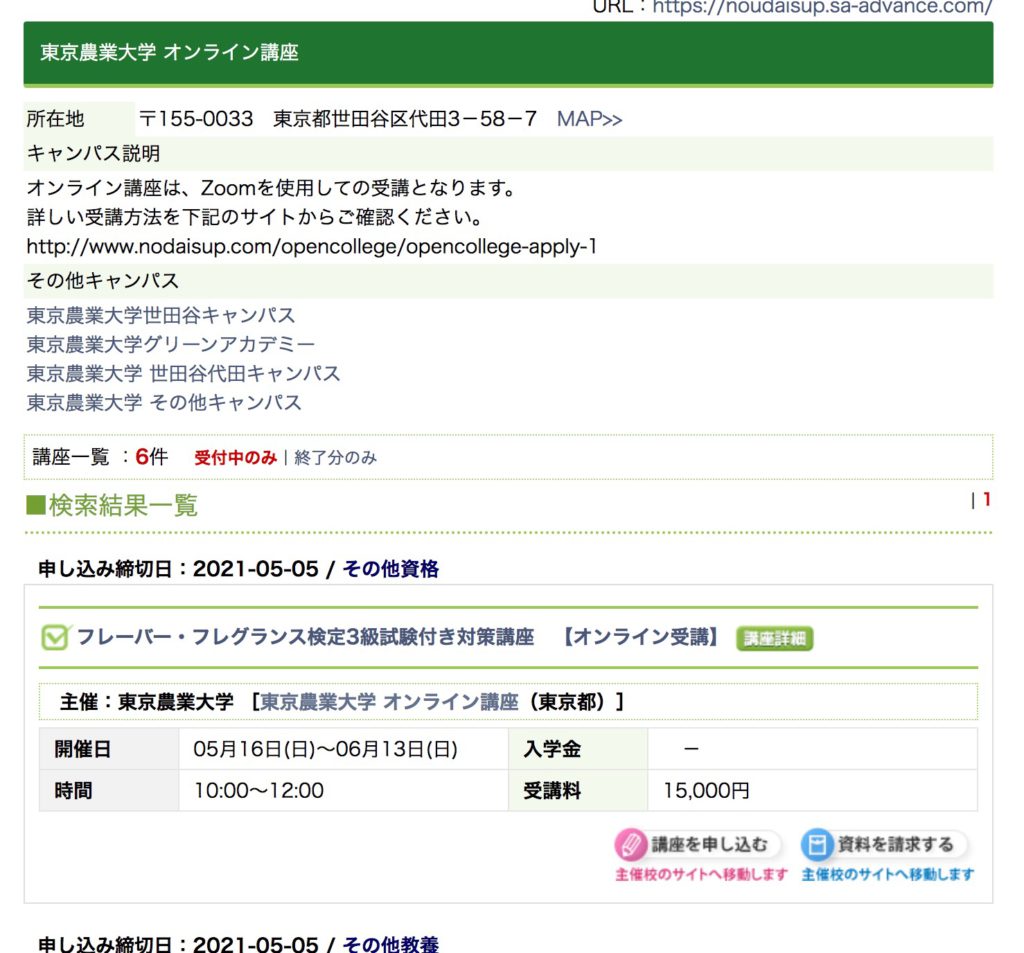
Task: Click blue 主催校のサイトへ移動します note
Action: click(x=888, y=874)
